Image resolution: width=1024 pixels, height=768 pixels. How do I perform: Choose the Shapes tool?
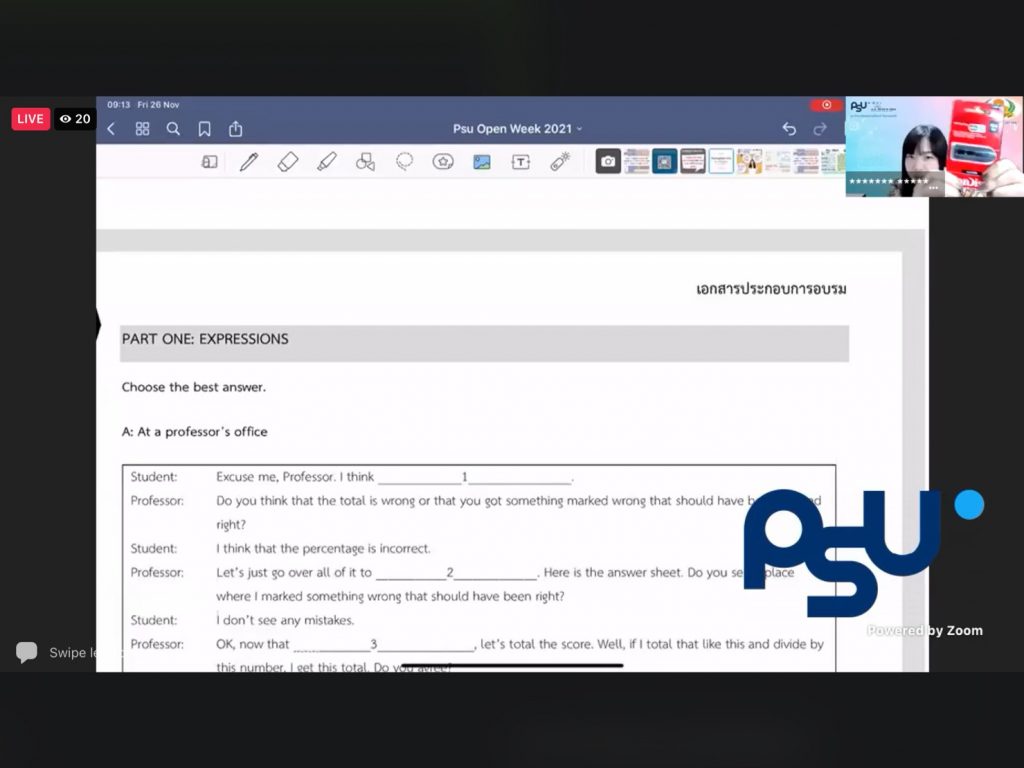pos(365,162)
